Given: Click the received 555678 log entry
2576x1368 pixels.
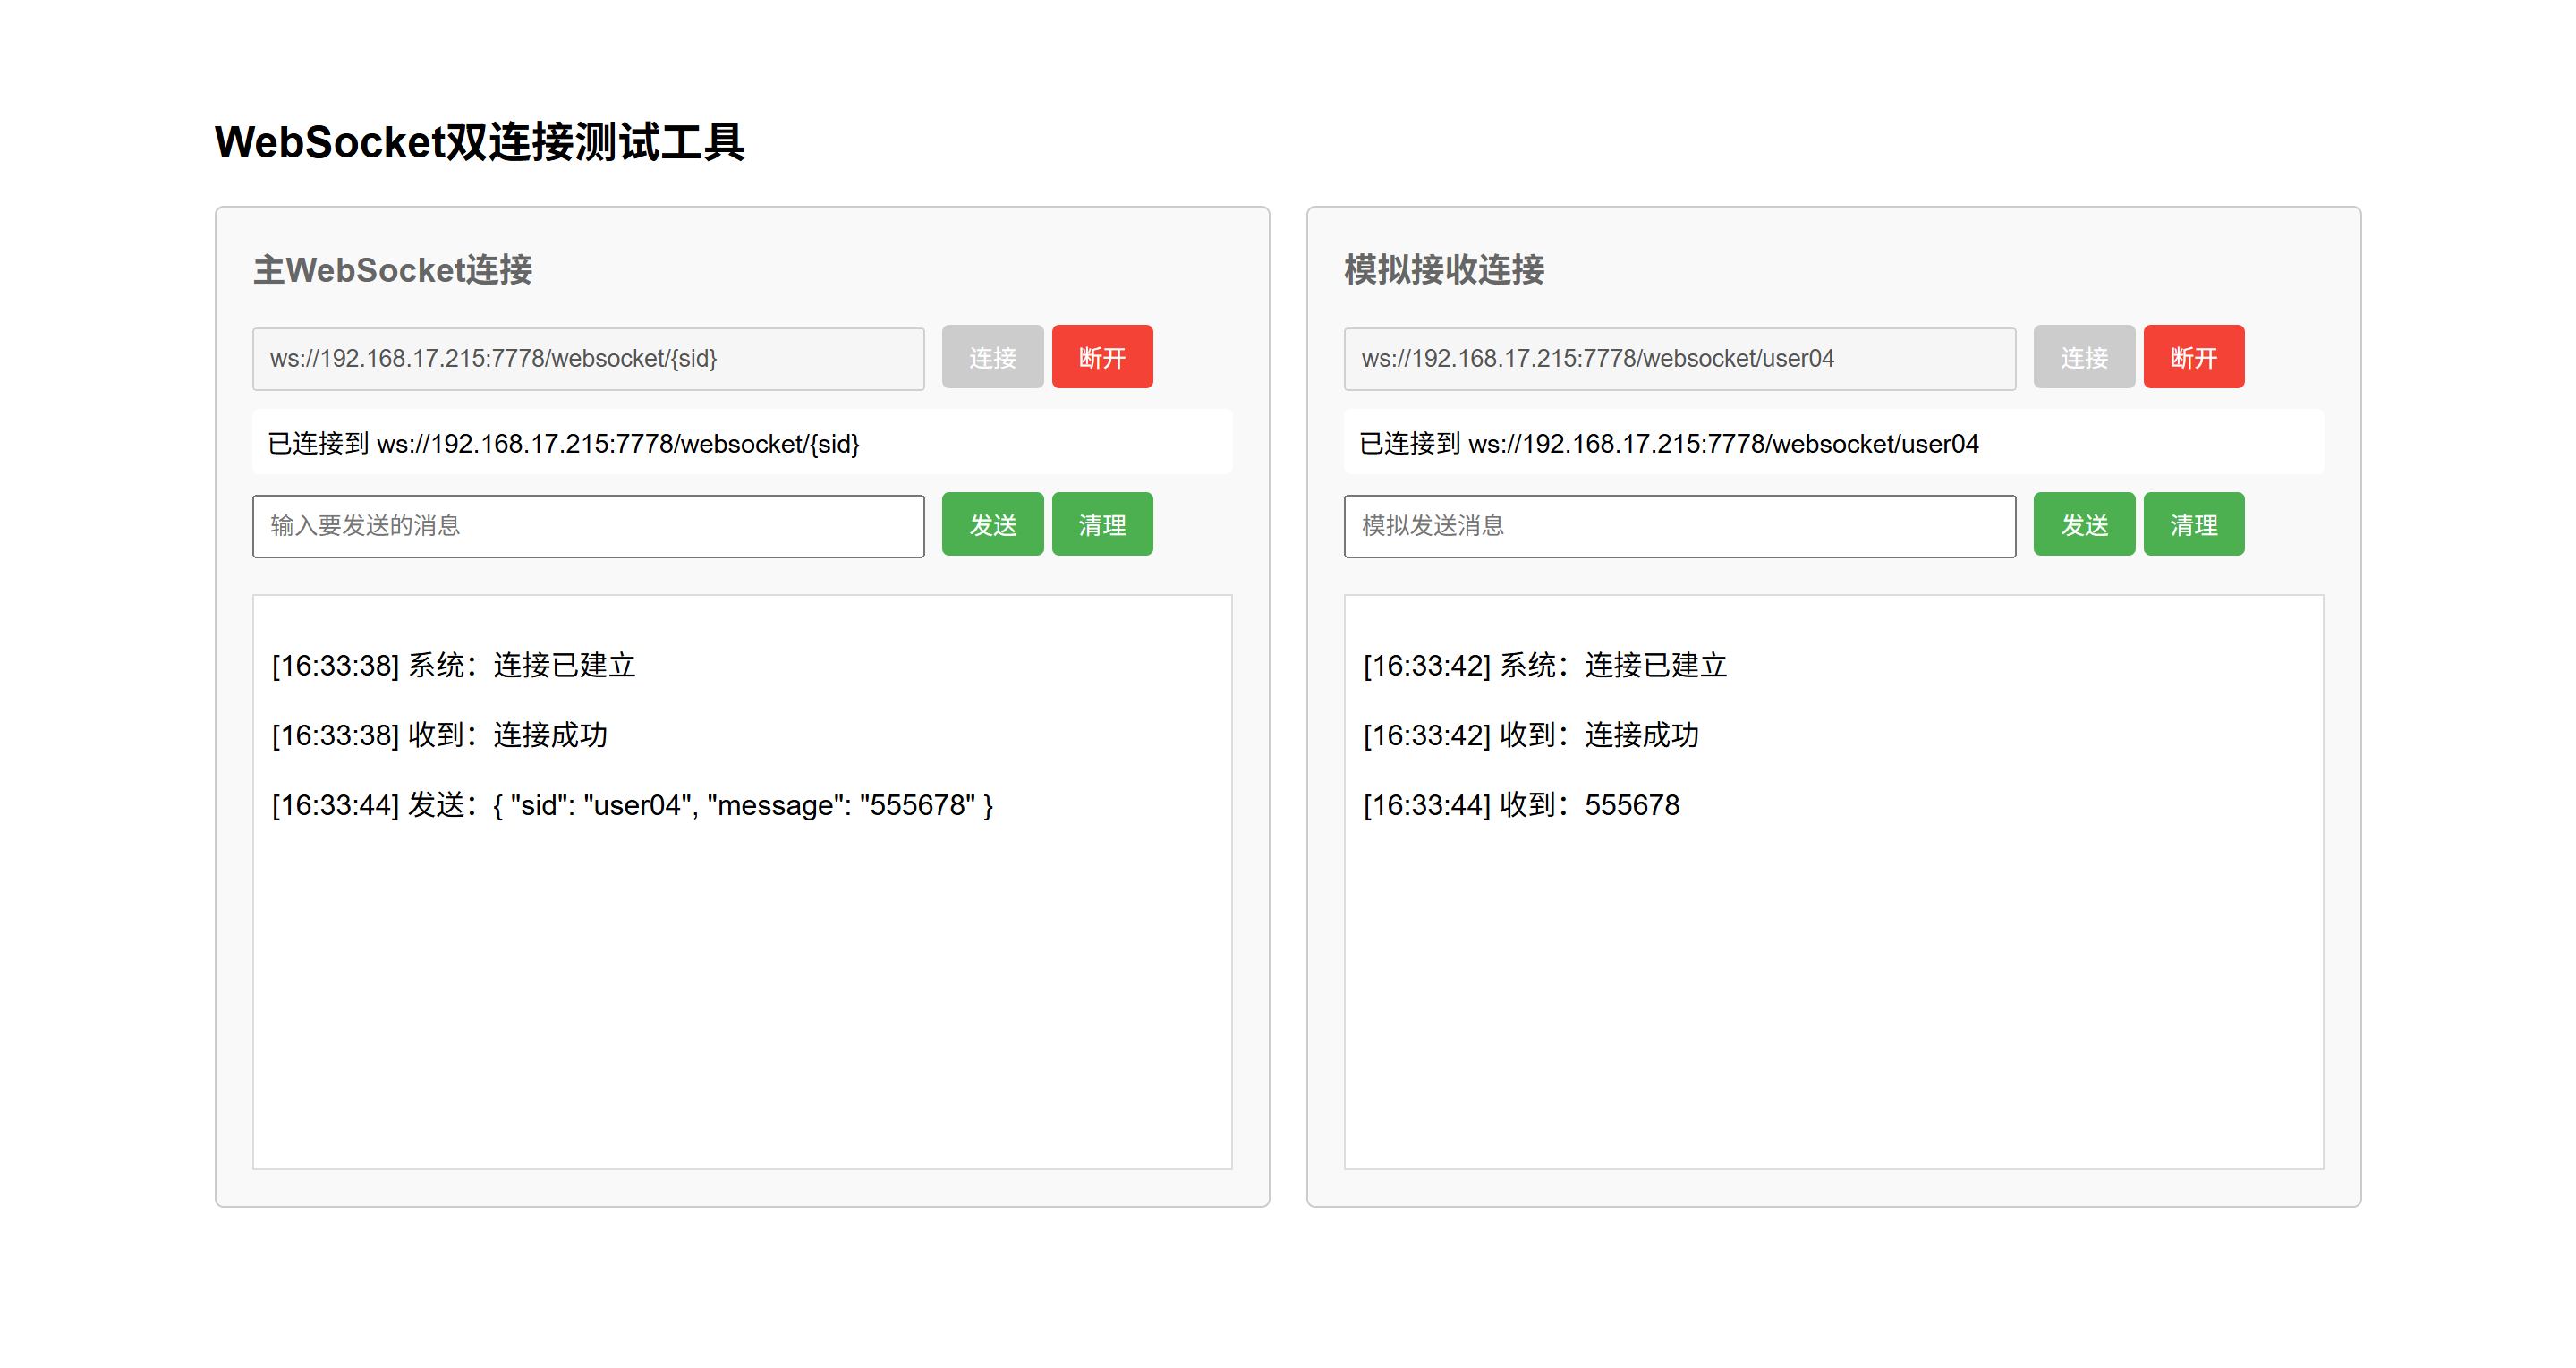Looking at the screenshot, I should point(1521,805).
